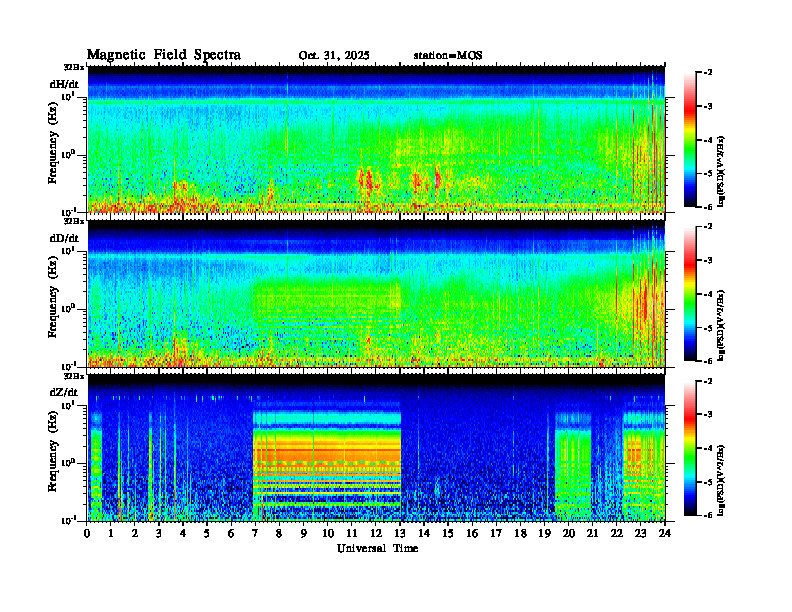Image resolution: width=792 pixels, height=612 pixels.
Task: Click the "dH/dt" panel label
Action: click(x=64, y=84)
